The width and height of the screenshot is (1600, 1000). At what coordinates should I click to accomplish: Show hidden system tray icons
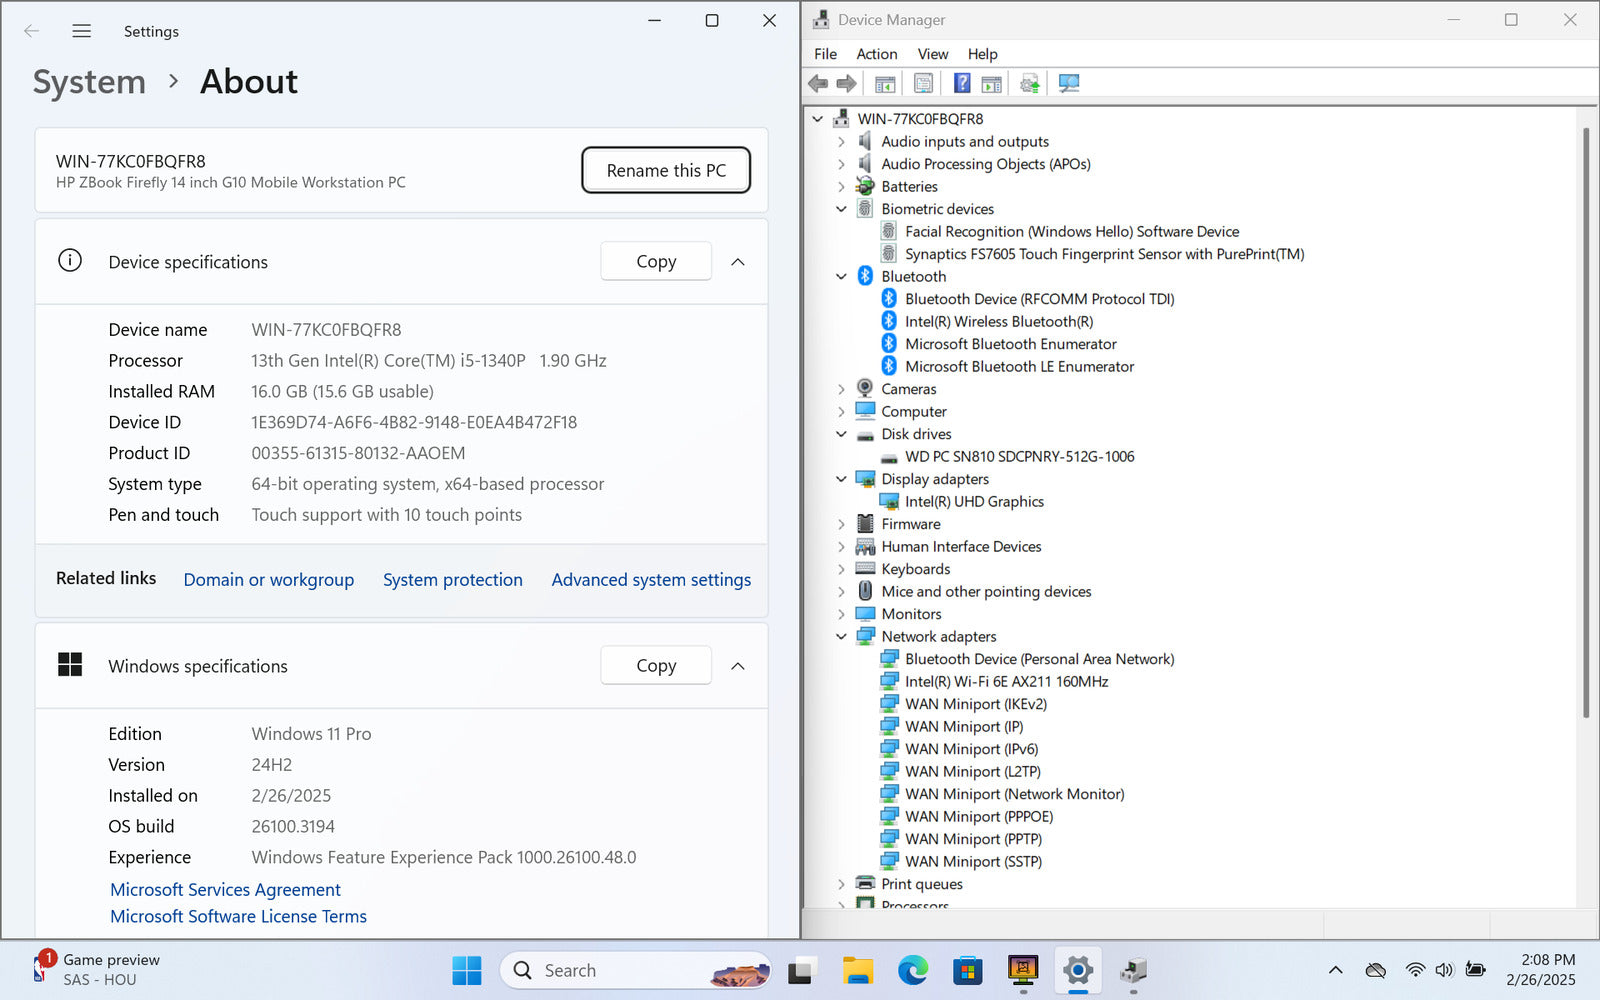1335,970
